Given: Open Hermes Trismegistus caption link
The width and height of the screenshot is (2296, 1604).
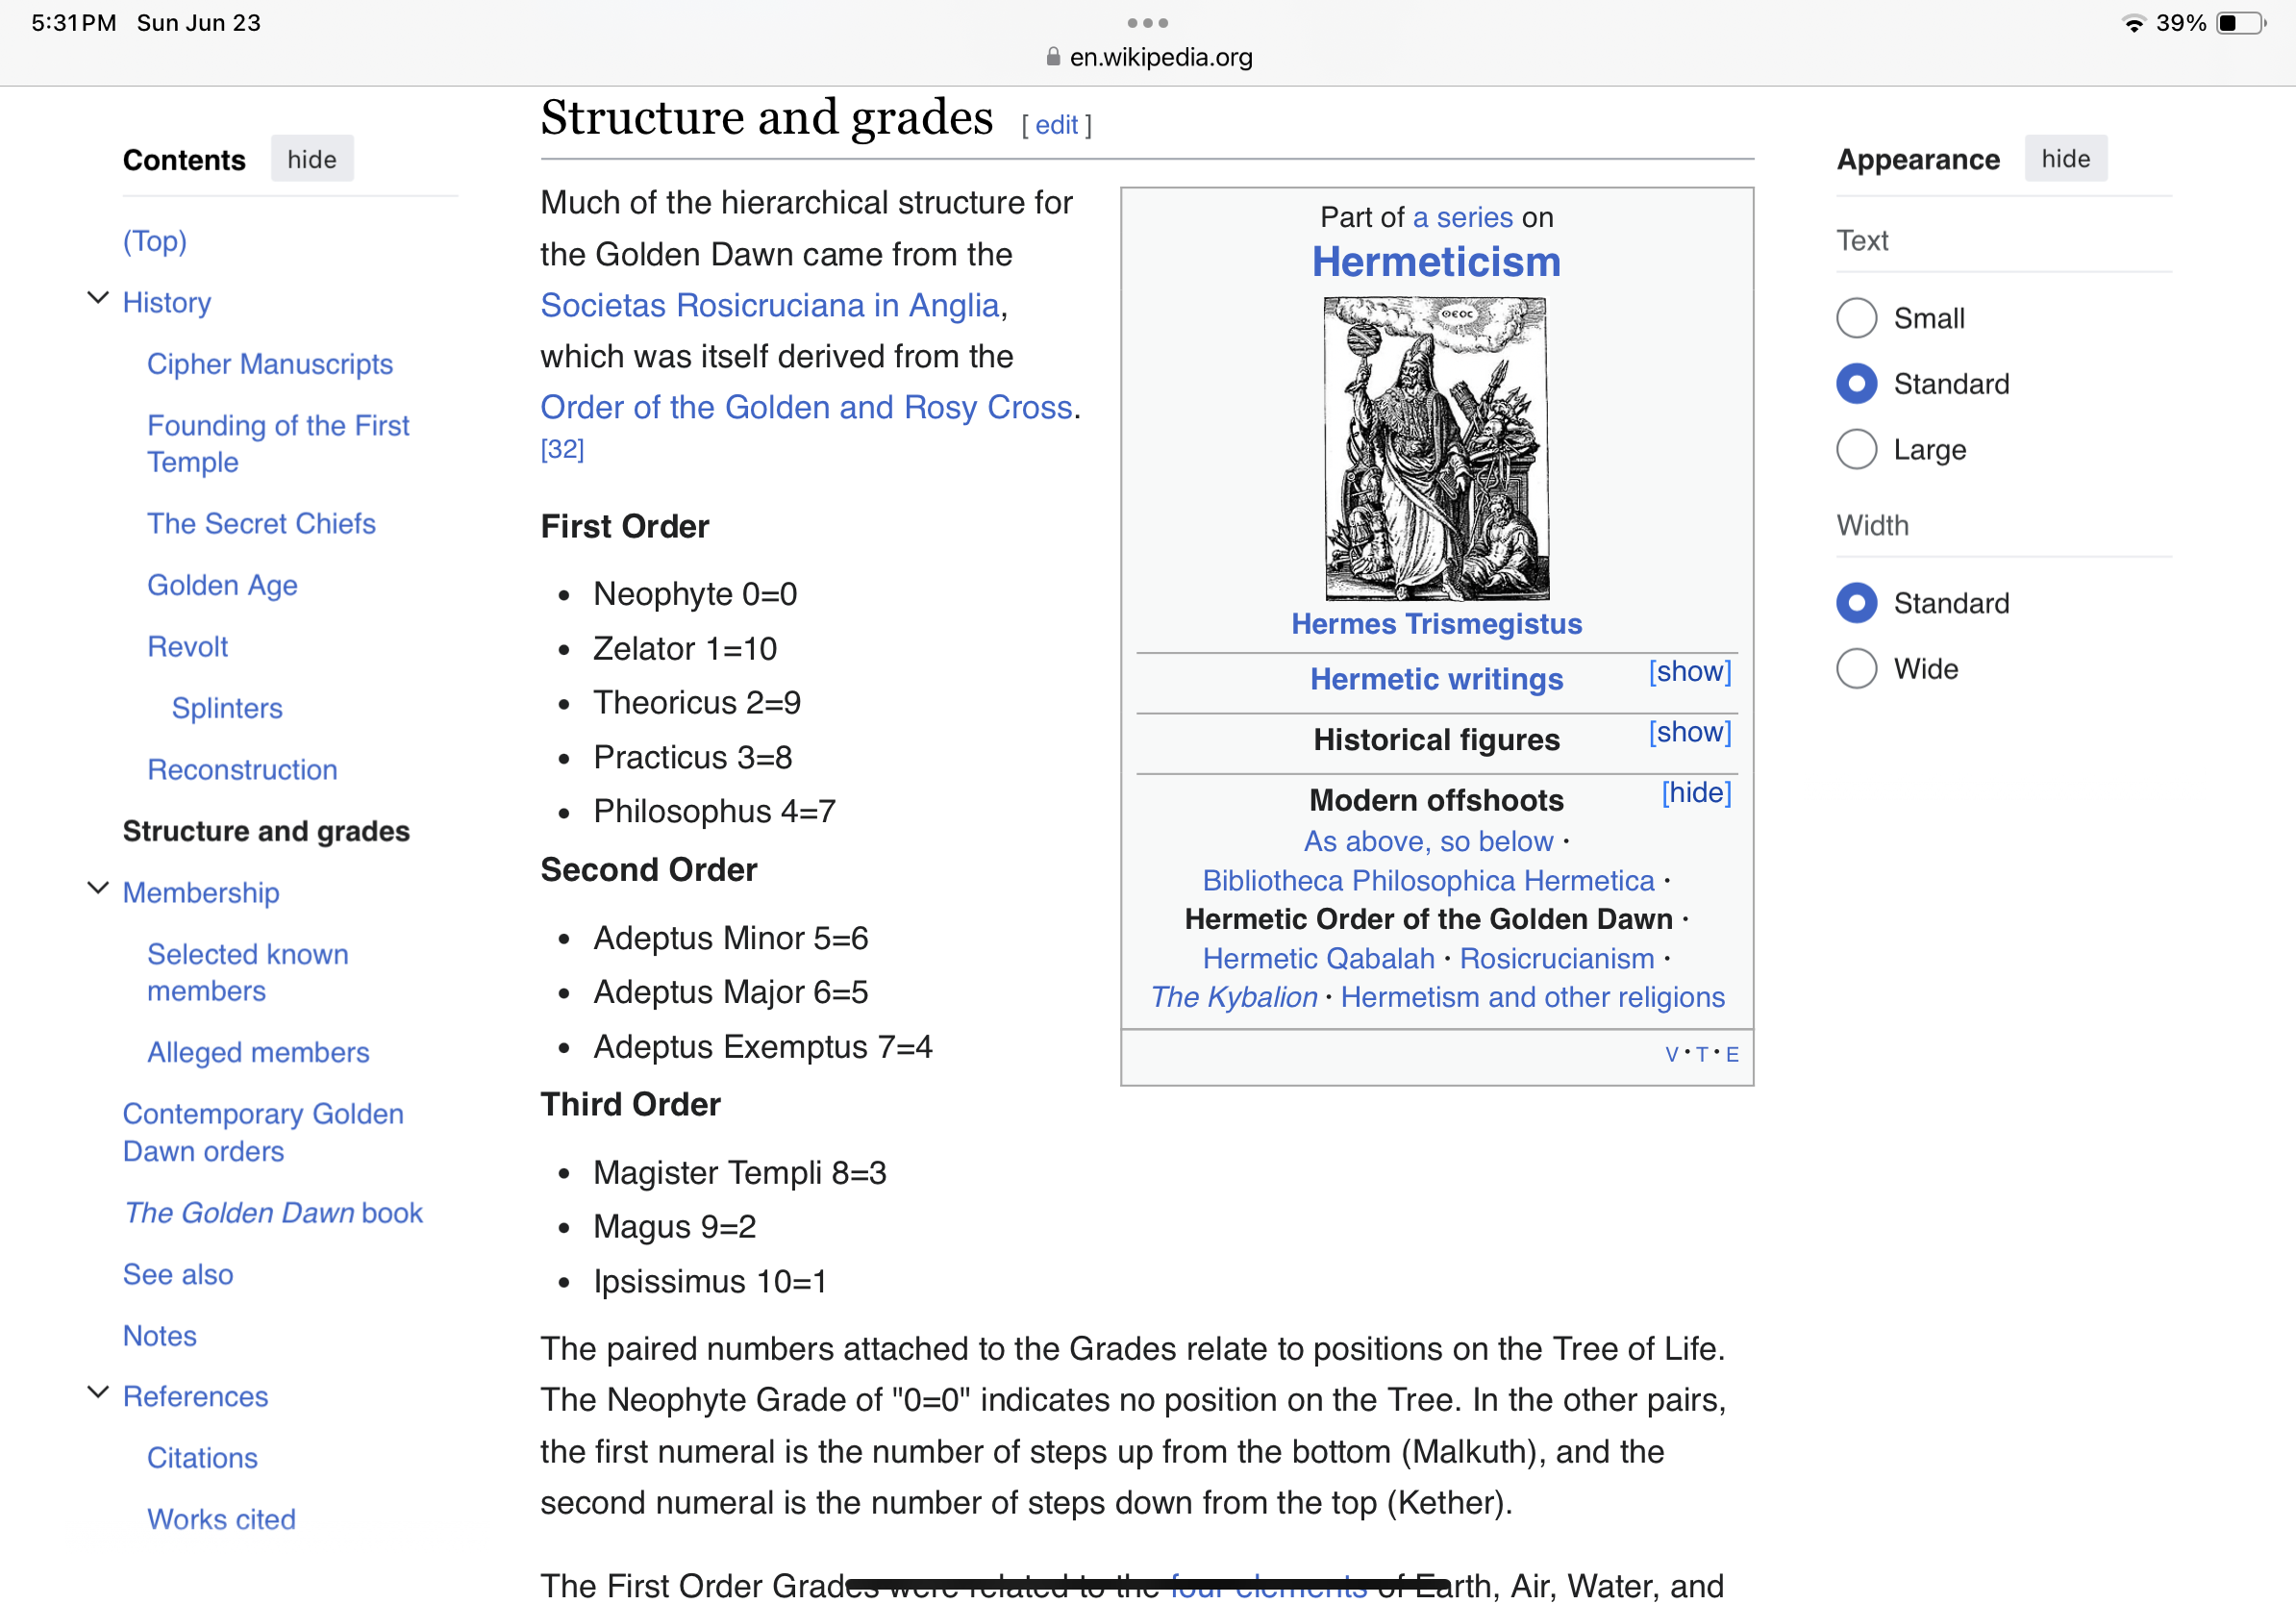Looking at the screenshot, I should (1436, 624).
